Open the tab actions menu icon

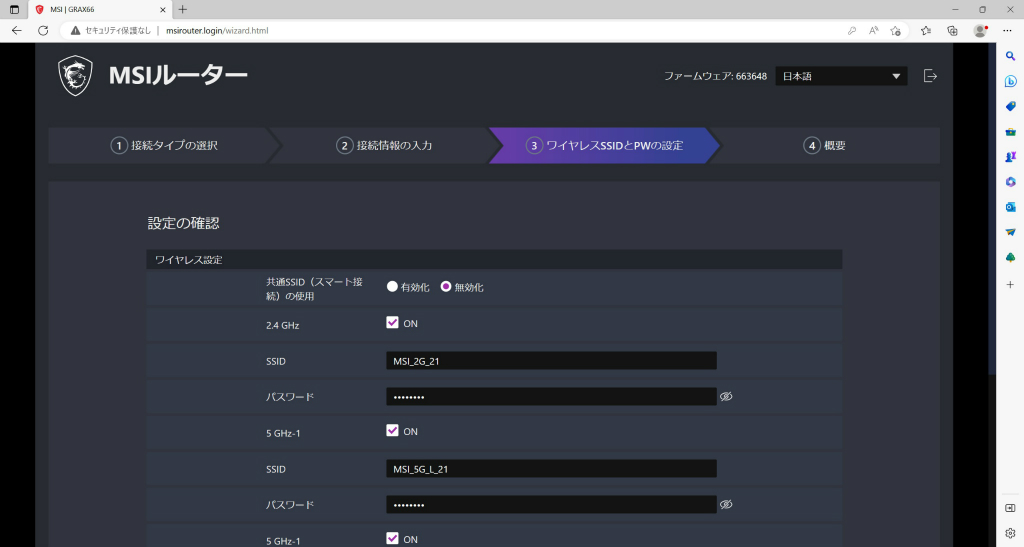(x=14, y=10)
